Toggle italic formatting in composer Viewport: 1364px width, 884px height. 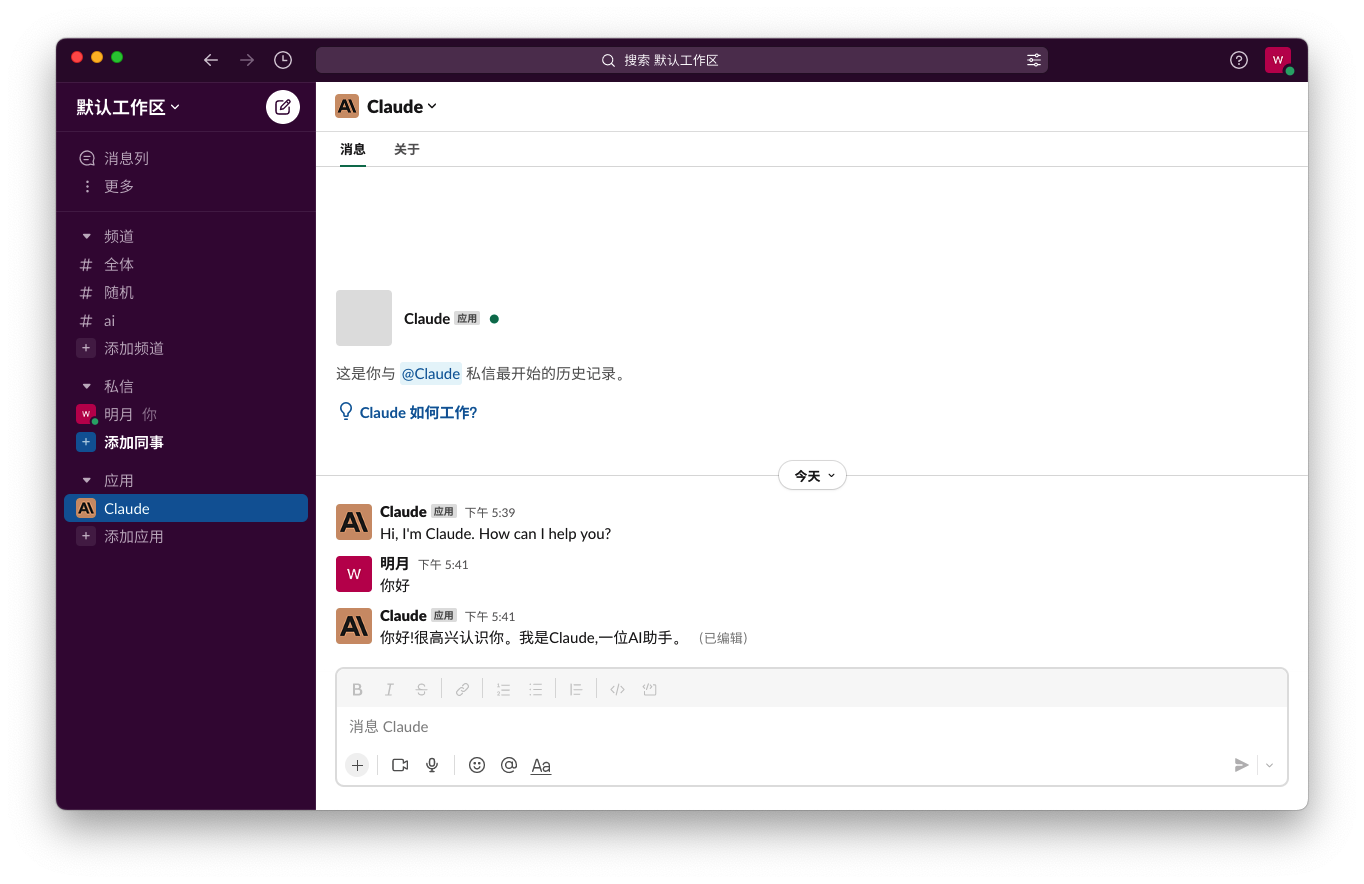(x=389, y=689)
